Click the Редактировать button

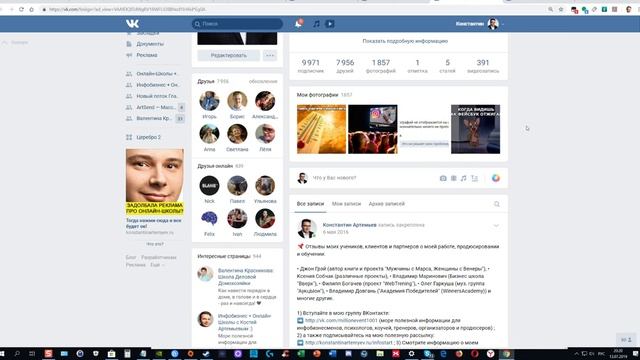[x=229, y=55]
